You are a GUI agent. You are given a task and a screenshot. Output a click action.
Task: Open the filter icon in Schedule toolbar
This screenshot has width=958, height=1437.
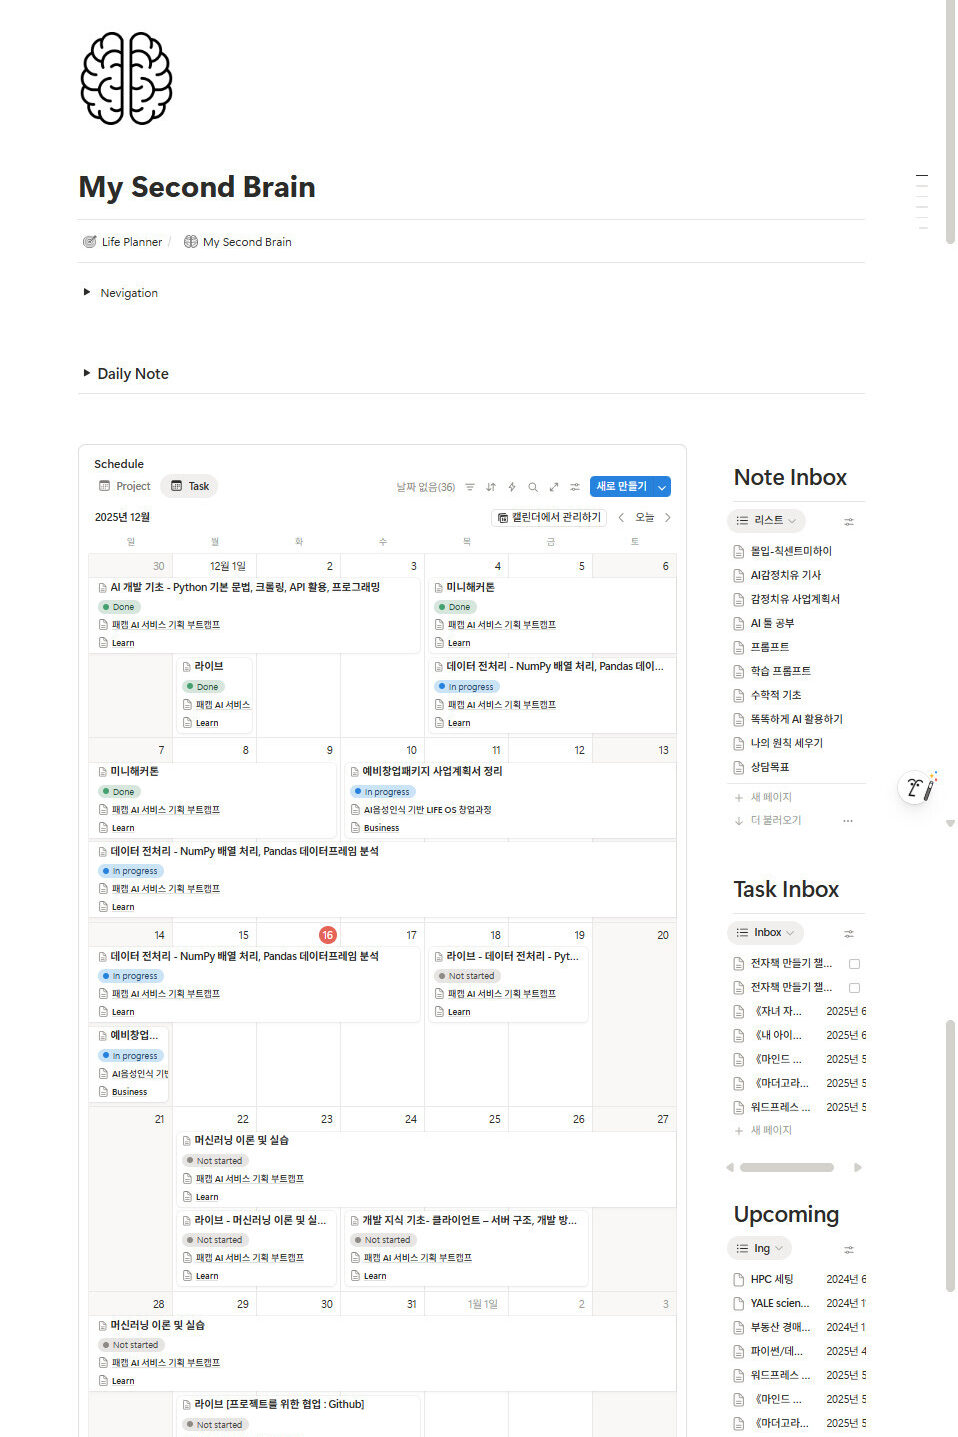pos(470,487)
